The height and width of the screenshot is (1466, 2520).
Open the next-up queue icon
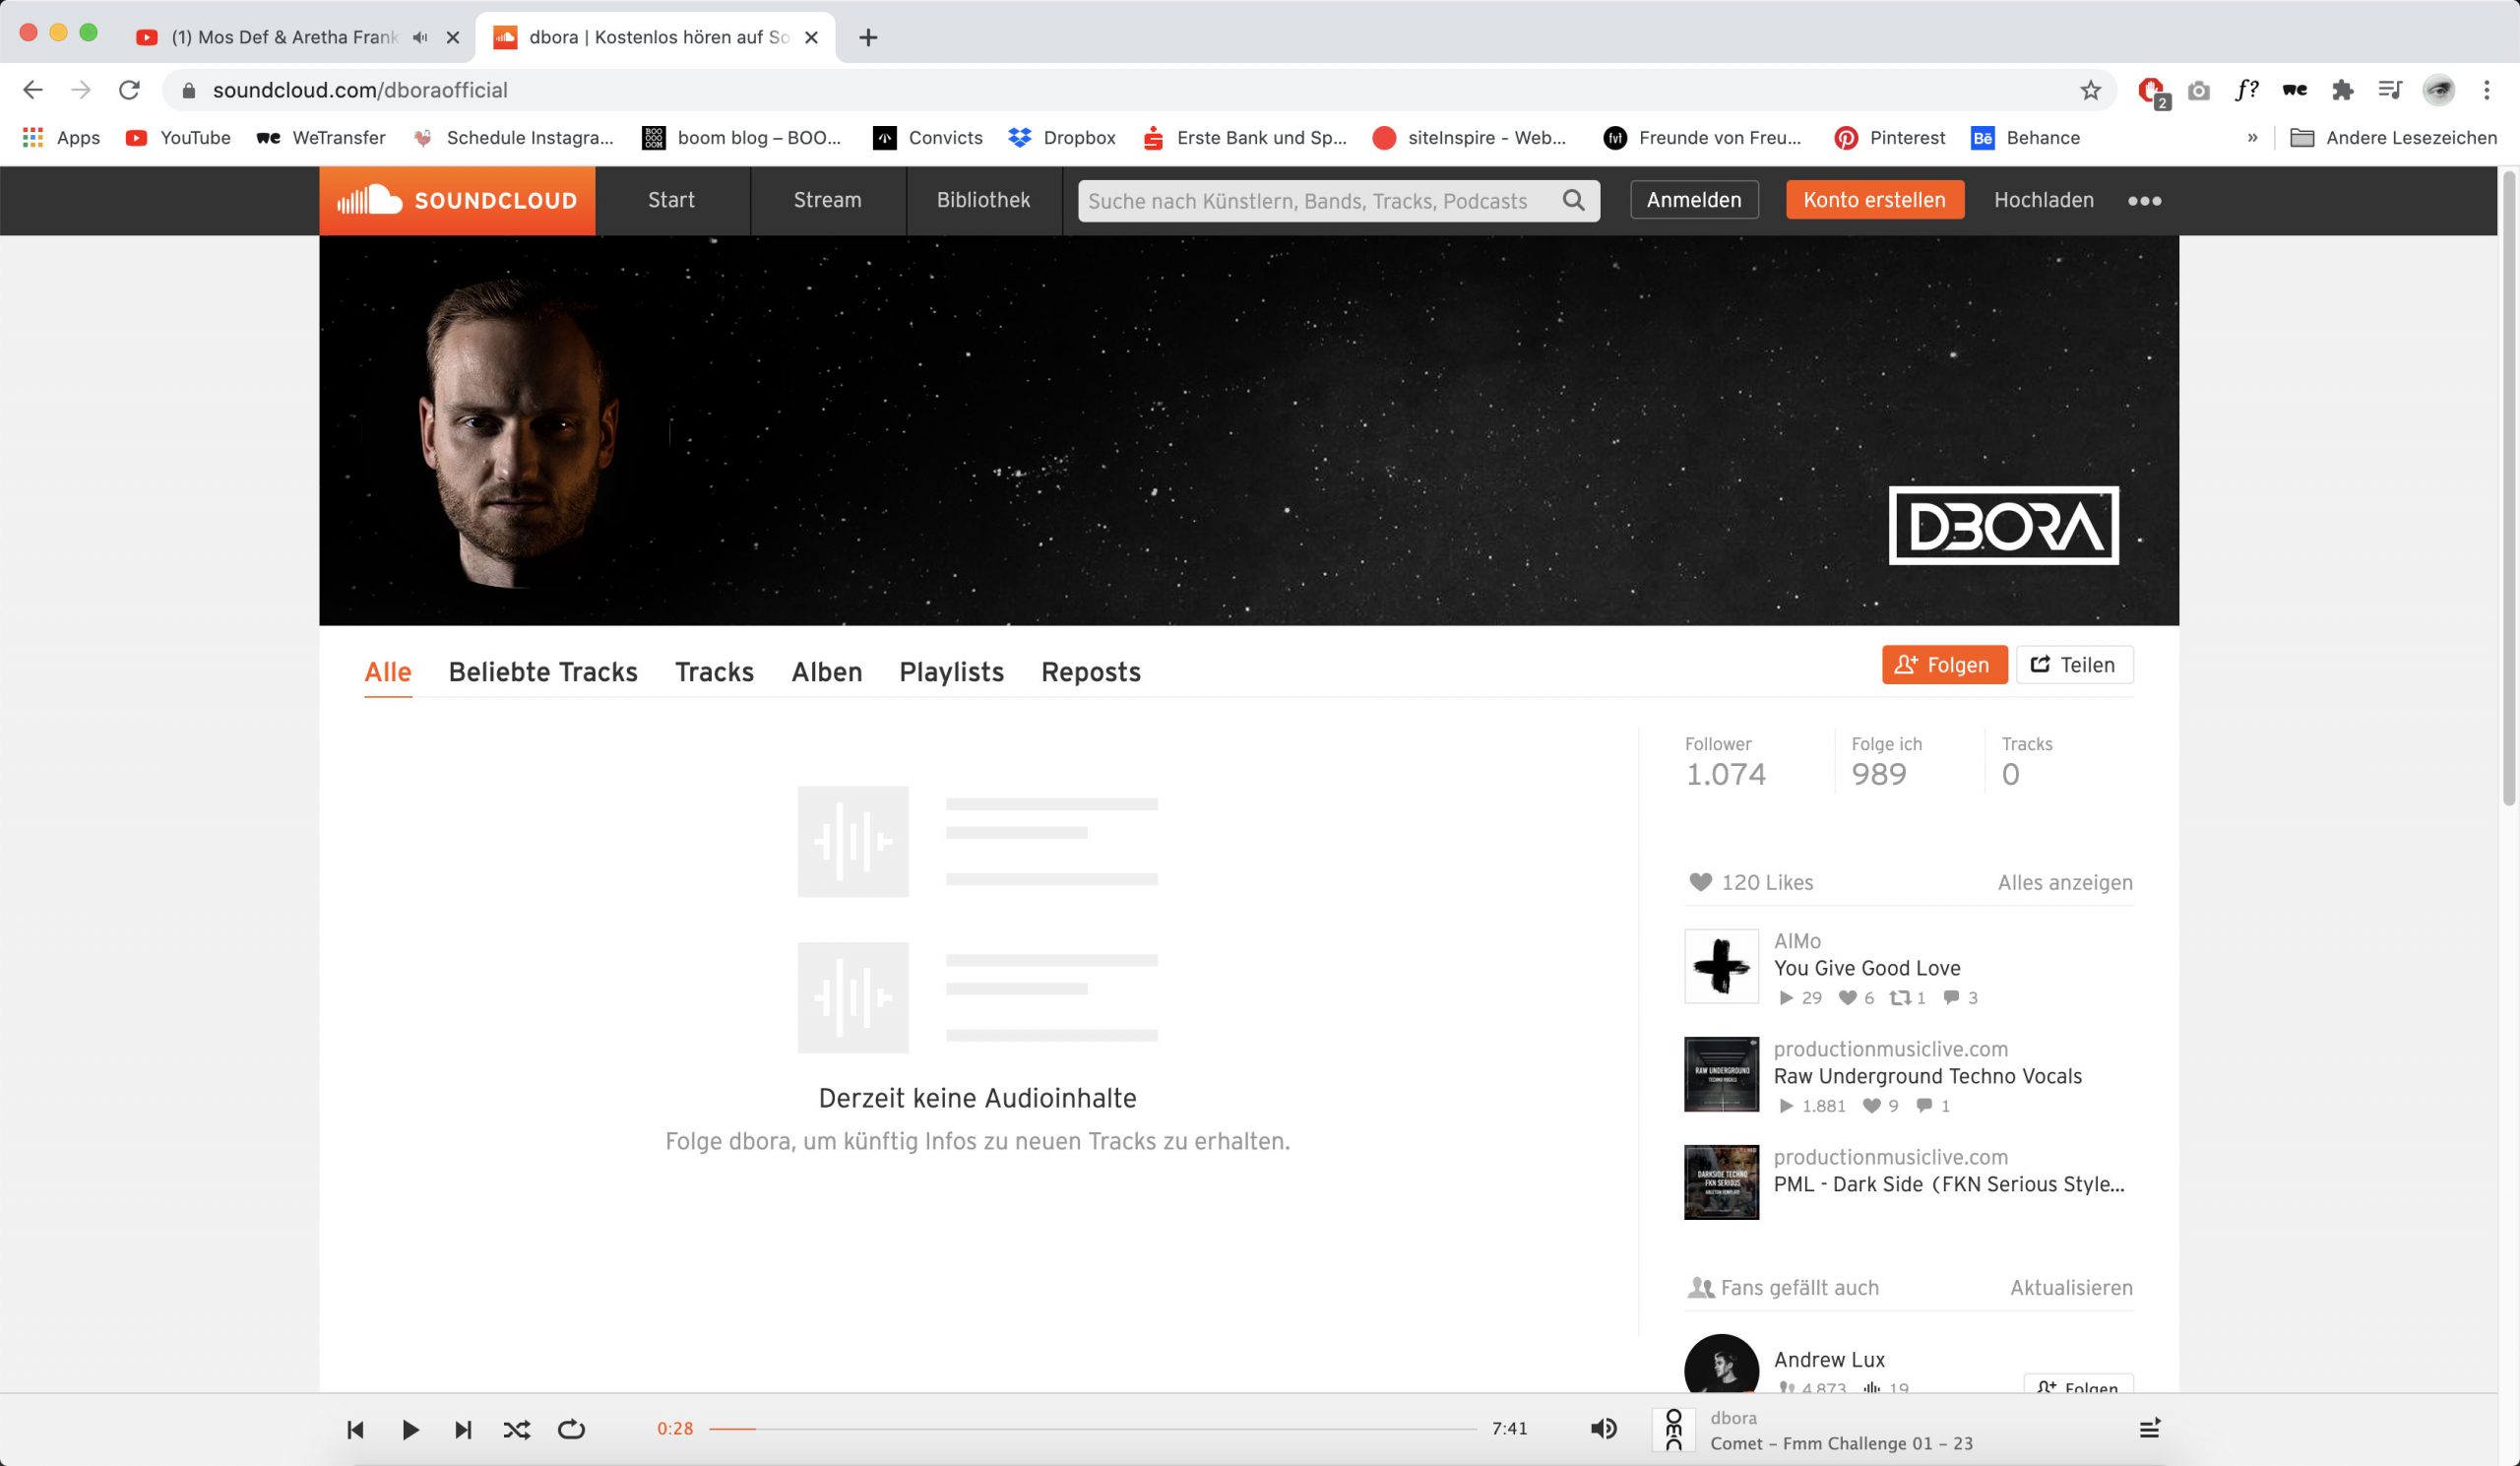tap(2149, 1429)
